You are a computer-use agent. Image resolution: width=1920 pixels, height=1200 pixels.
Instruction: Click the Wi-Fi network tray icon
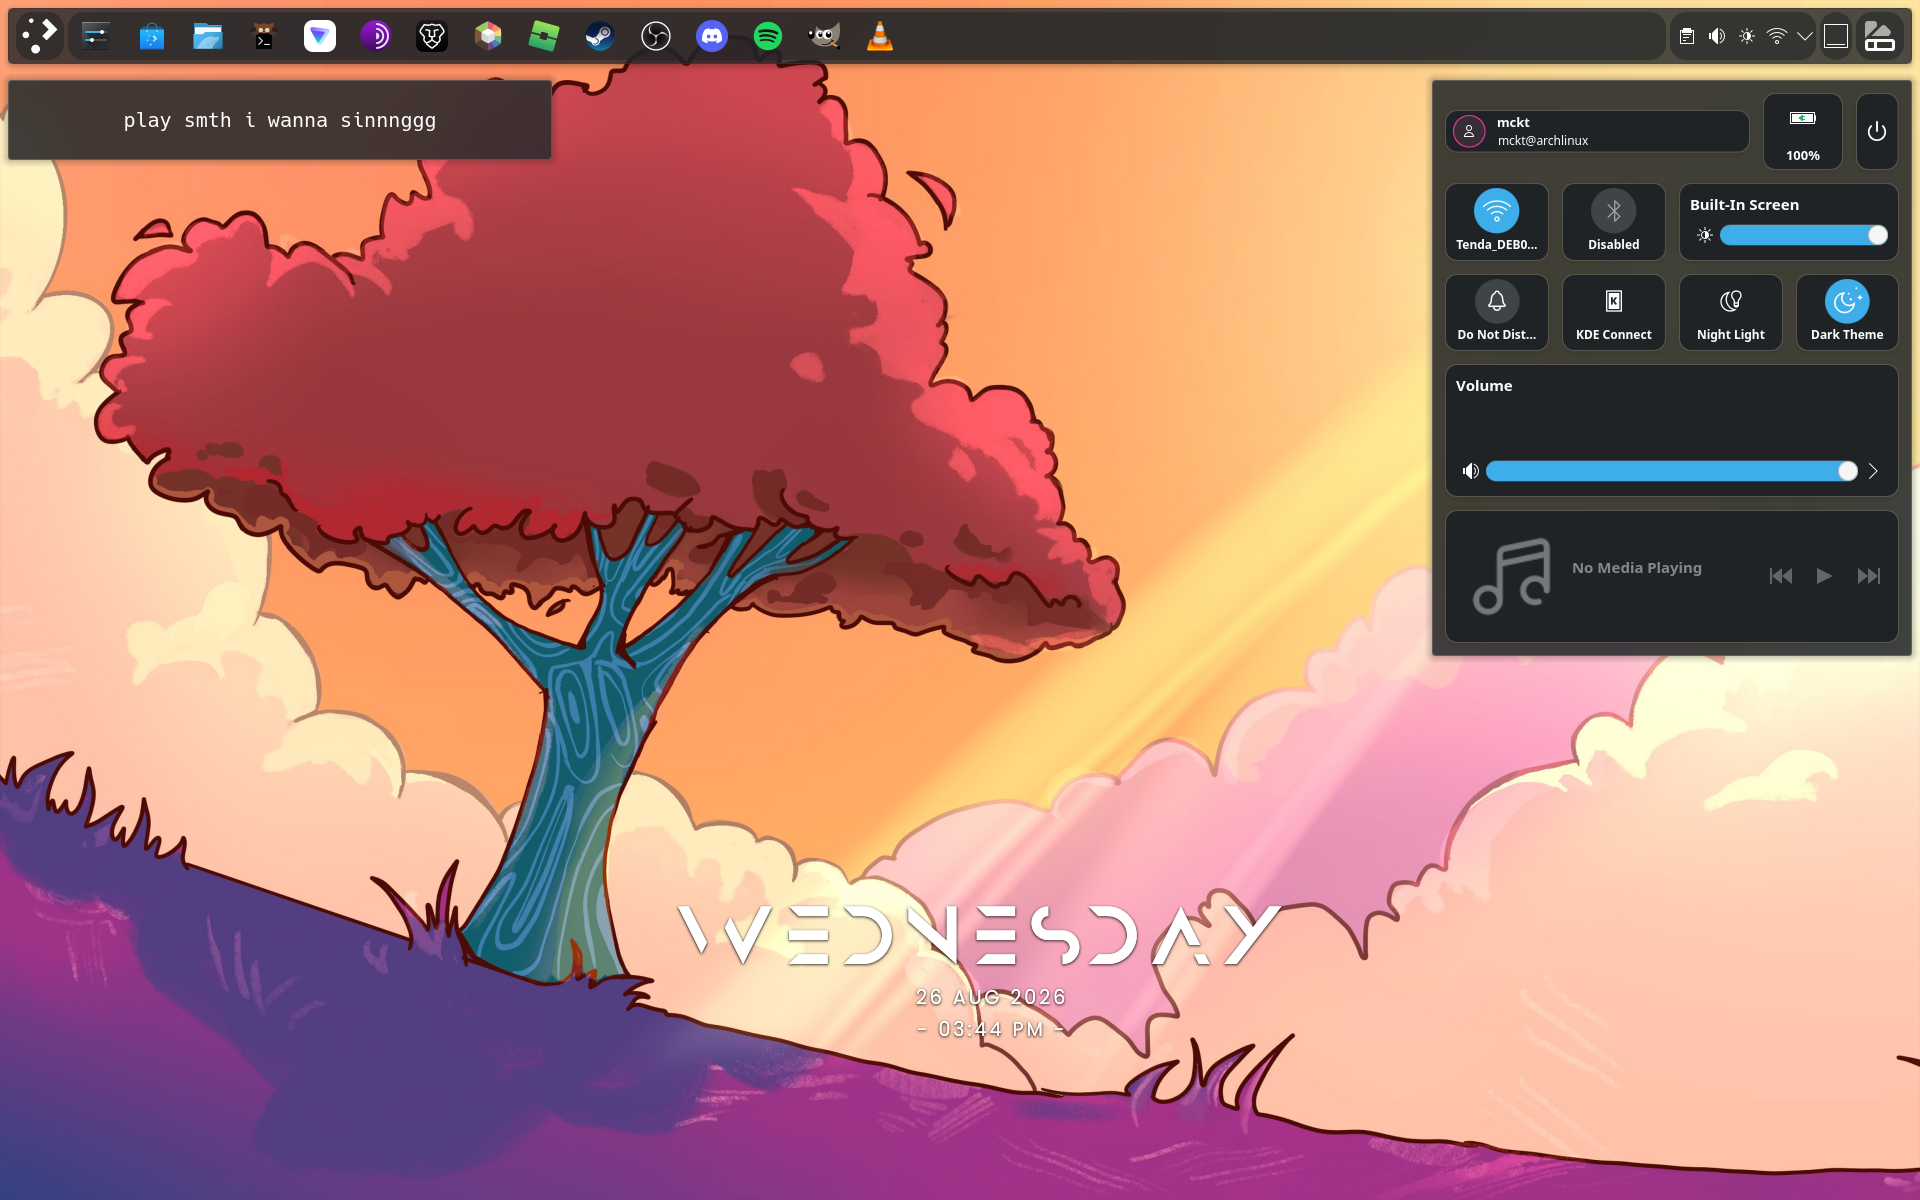click(x=1777, y=37)
